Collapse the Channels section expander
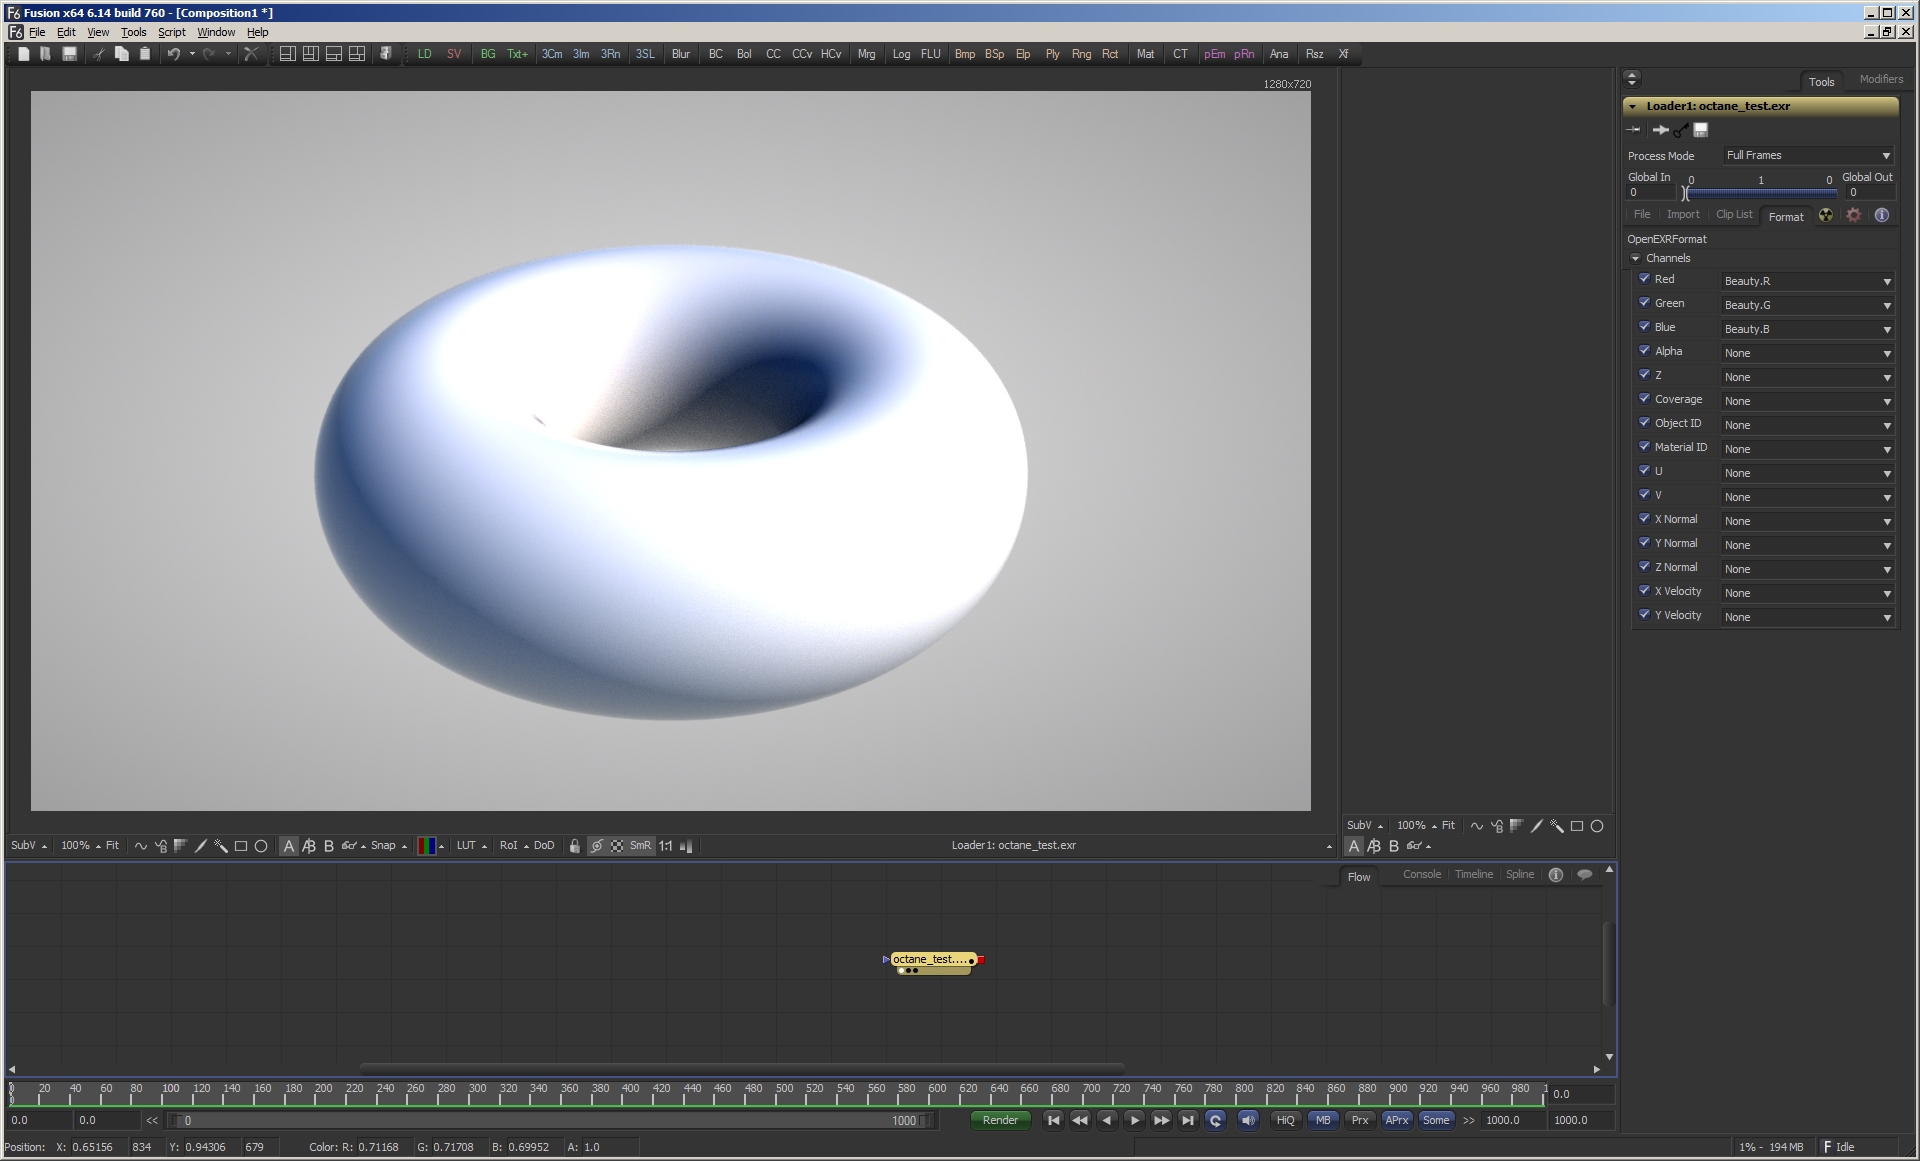 (x=1636, y=258)
